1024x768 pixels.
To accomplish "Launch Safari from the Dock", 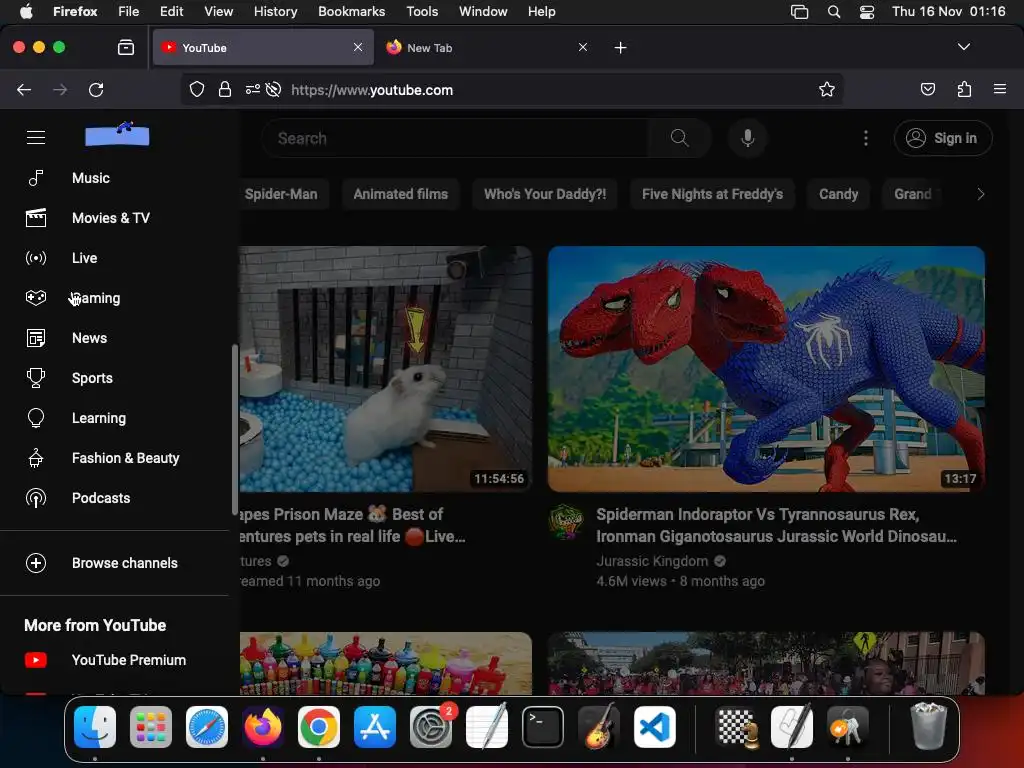I will (207, 727).
